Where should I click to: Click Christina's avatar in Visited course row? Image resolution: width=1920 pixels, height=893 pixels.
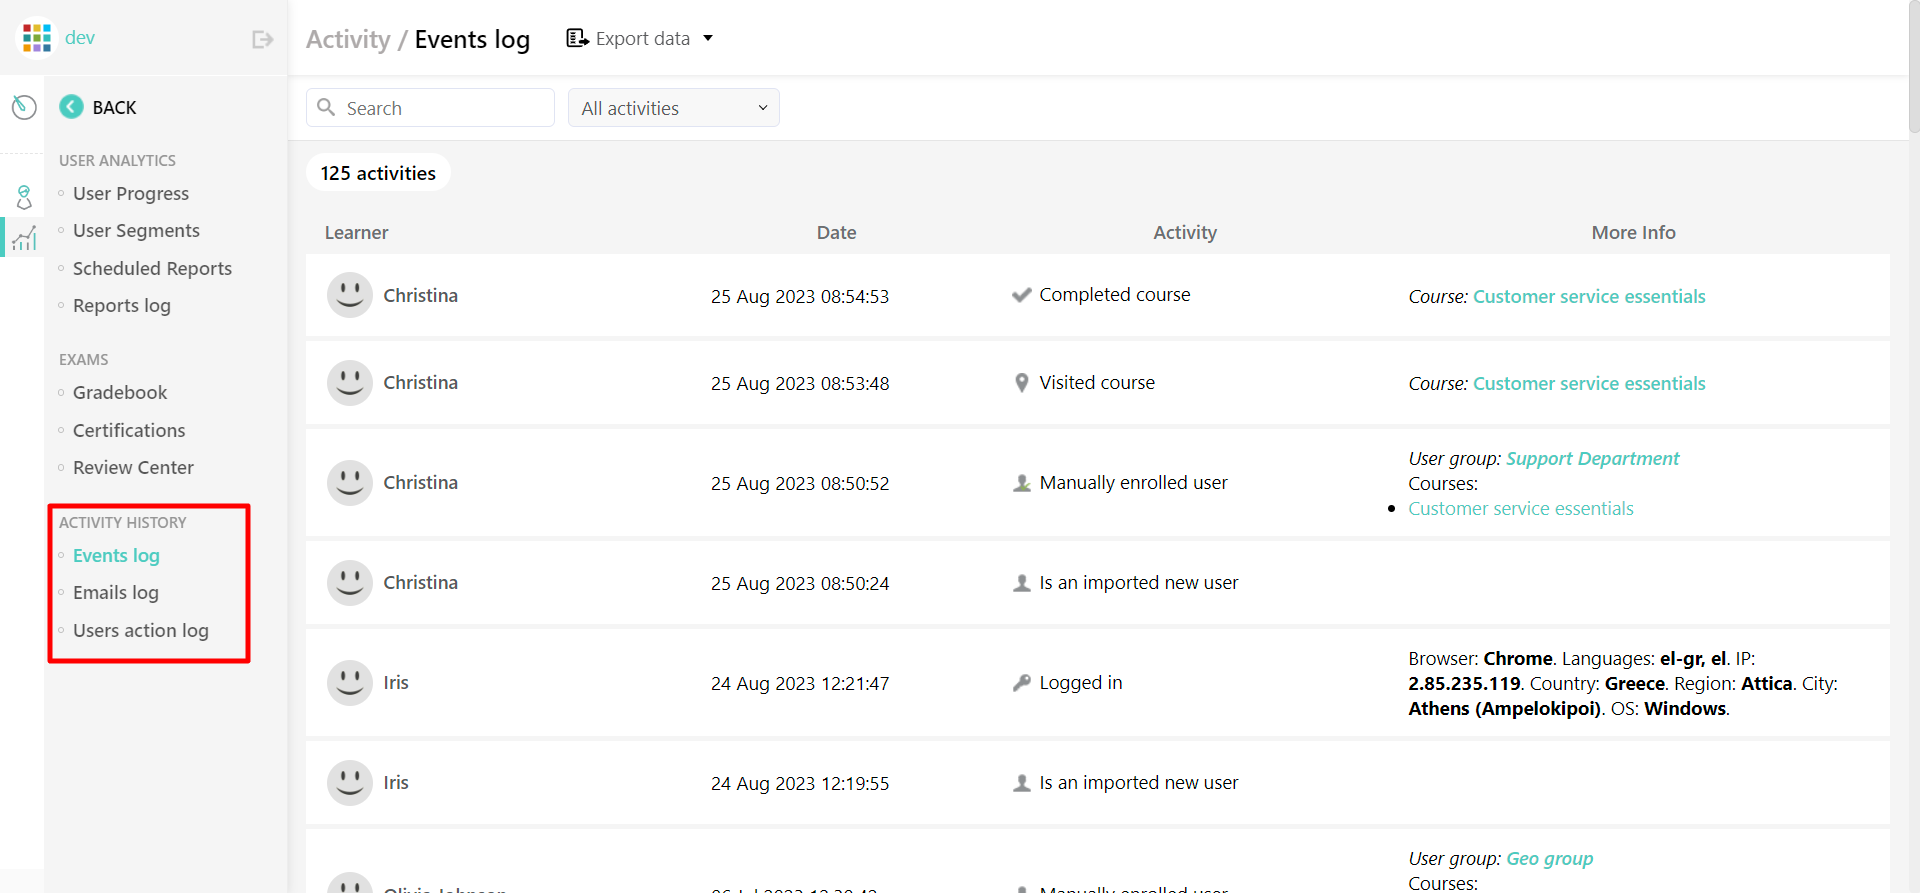[350, 382]
